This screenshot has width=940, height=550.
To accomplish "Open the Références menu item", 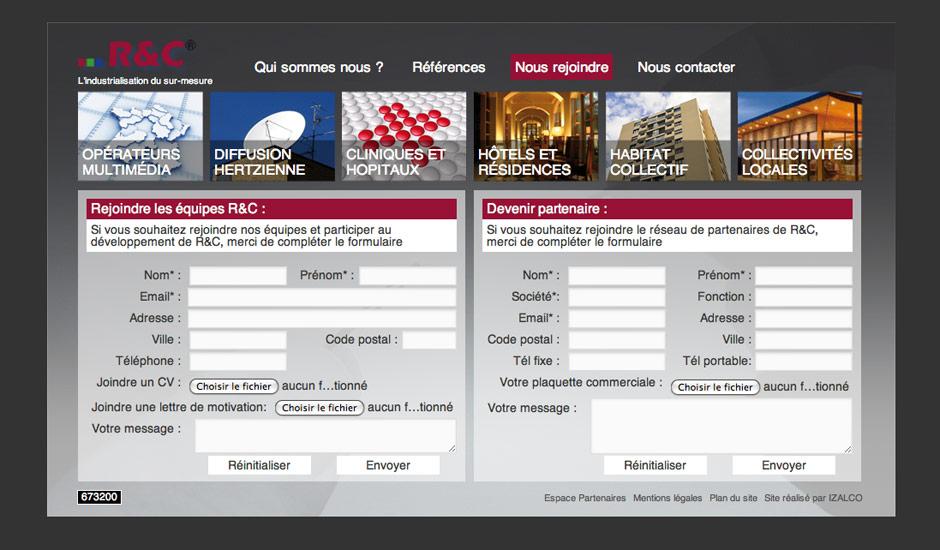I will (x=449, y=68).
